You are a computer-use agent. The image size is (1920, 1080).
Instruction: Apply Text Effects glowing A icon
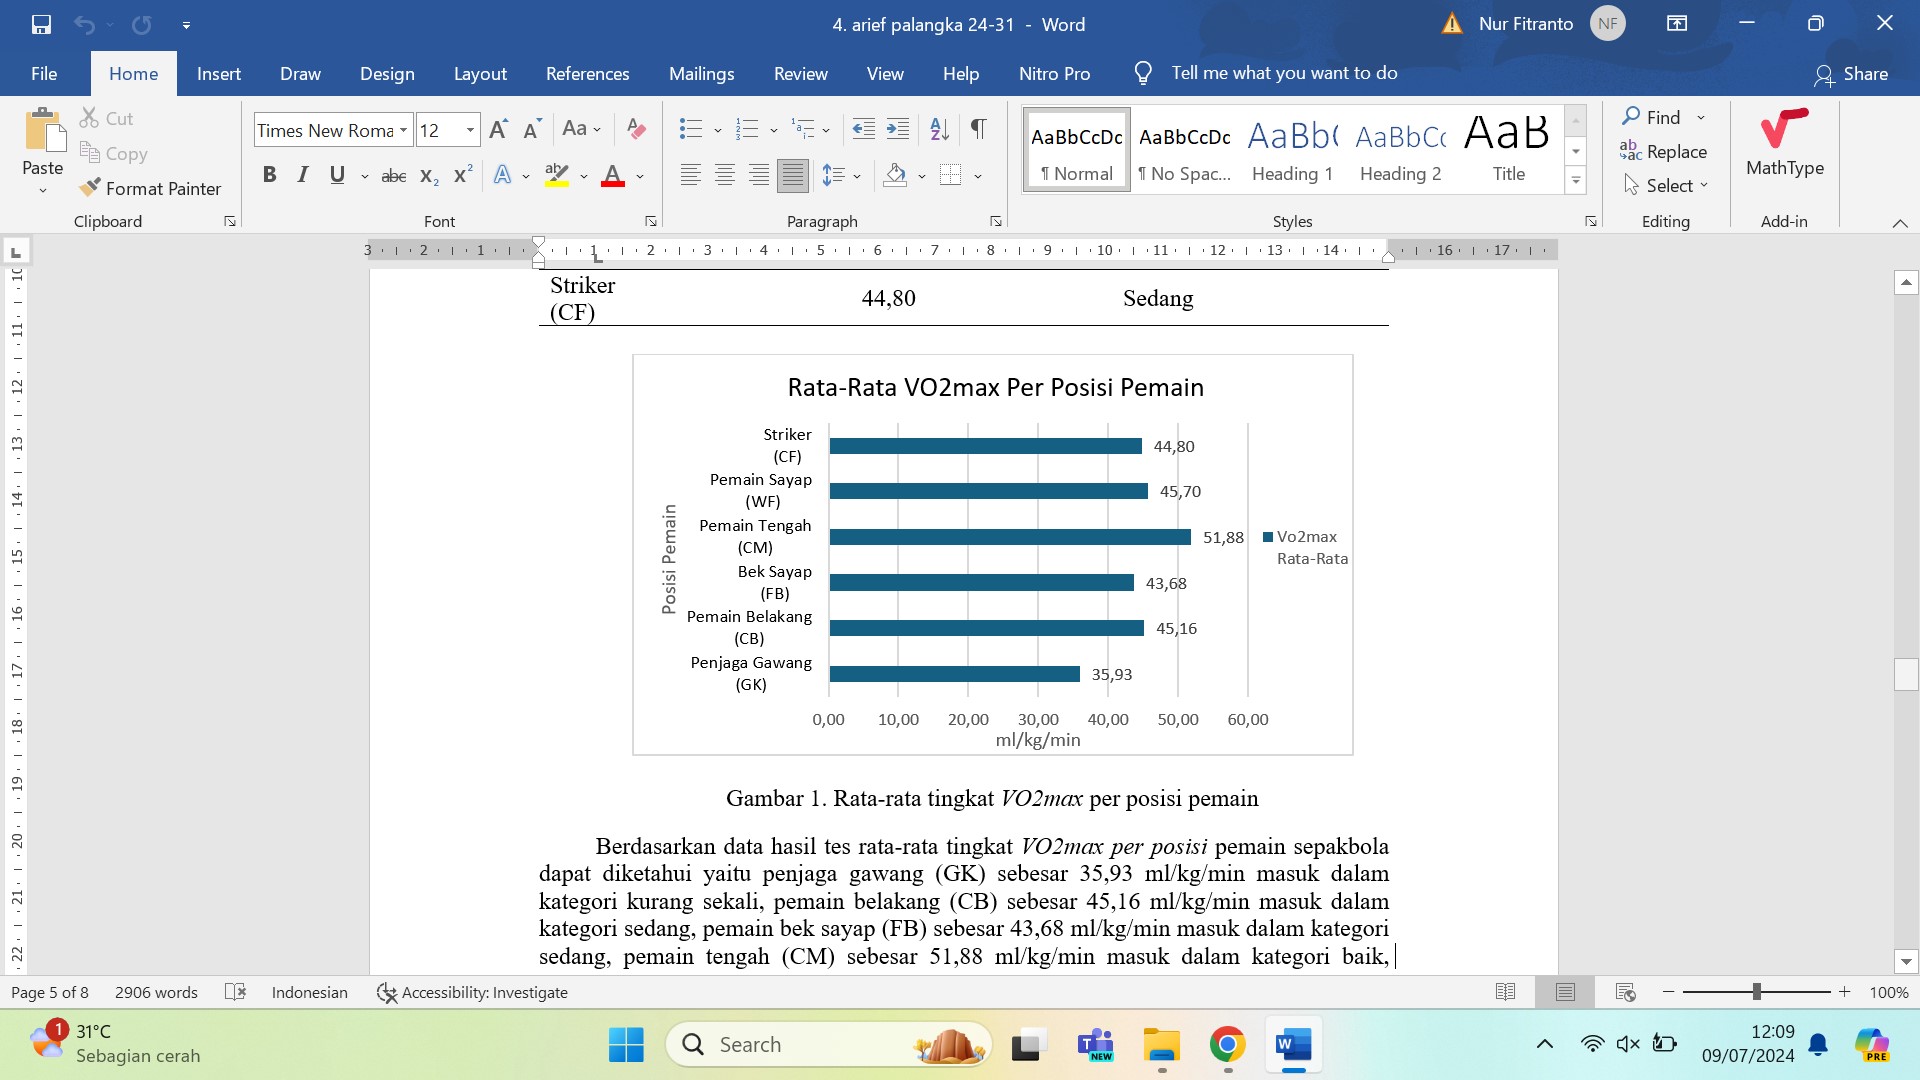pyautogui.click(x=502, y=176)
